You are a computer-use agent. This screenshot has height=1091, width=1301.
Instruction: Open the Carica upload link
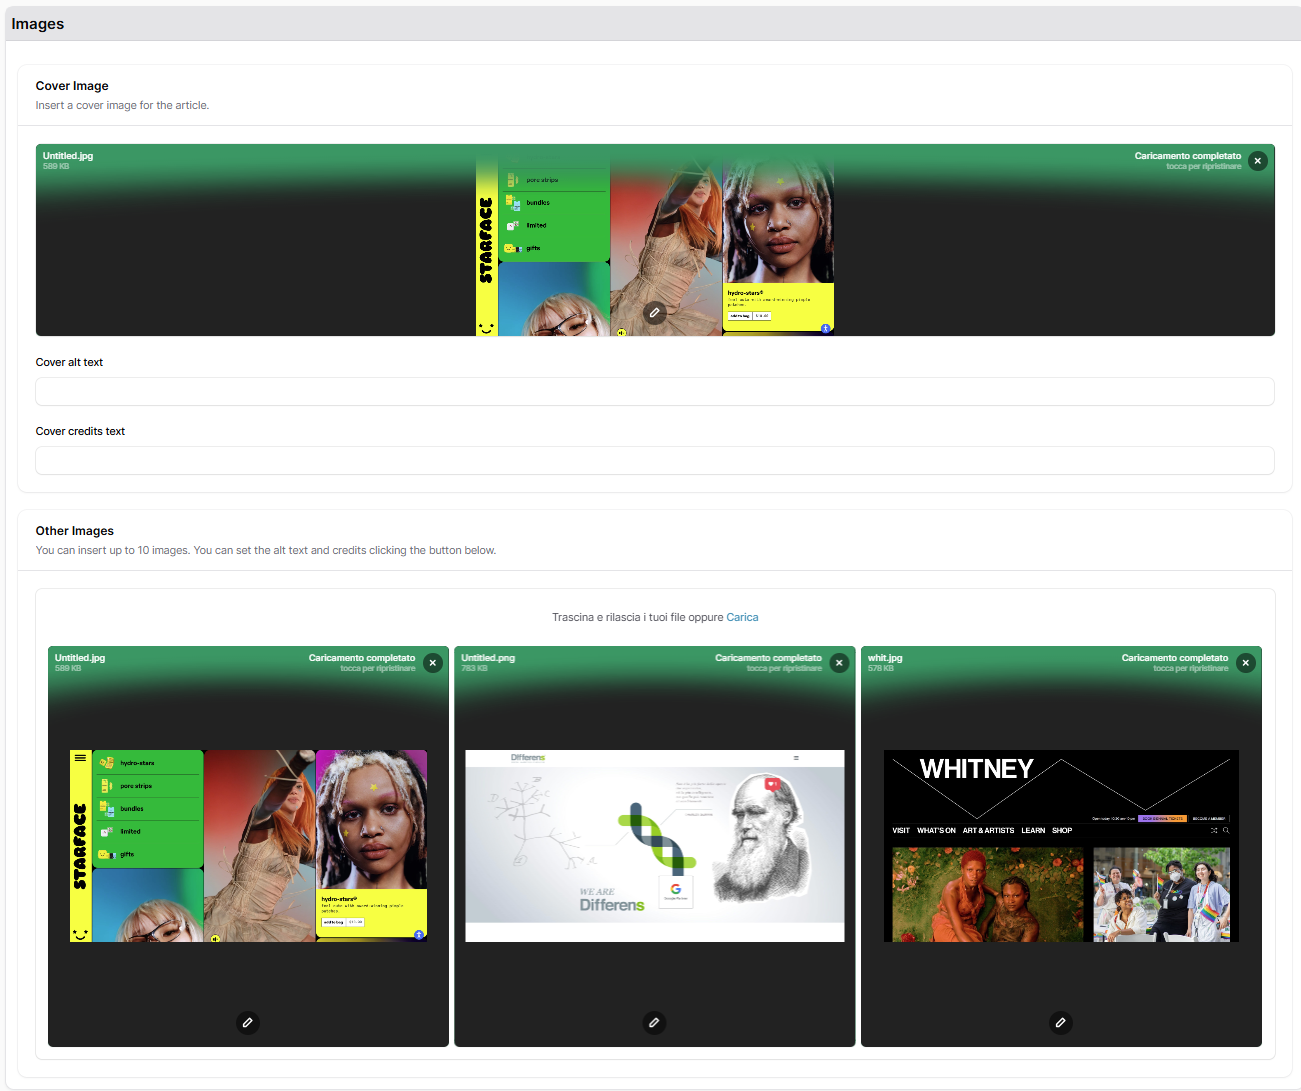click(742, 617)
